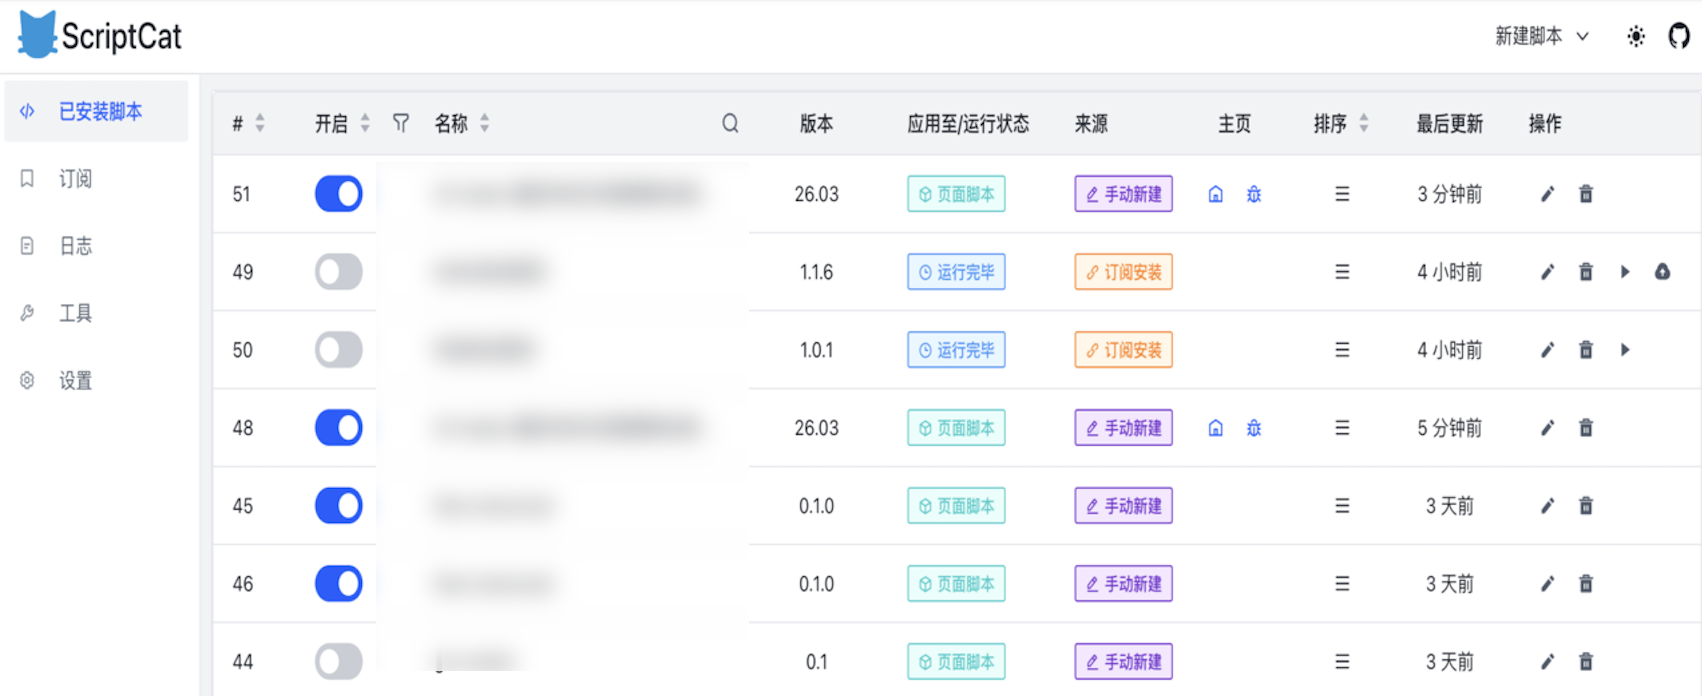This screenshot has width=1702, height=696.
Task: Sort by the # column arrows
Action: pos(260,123)
